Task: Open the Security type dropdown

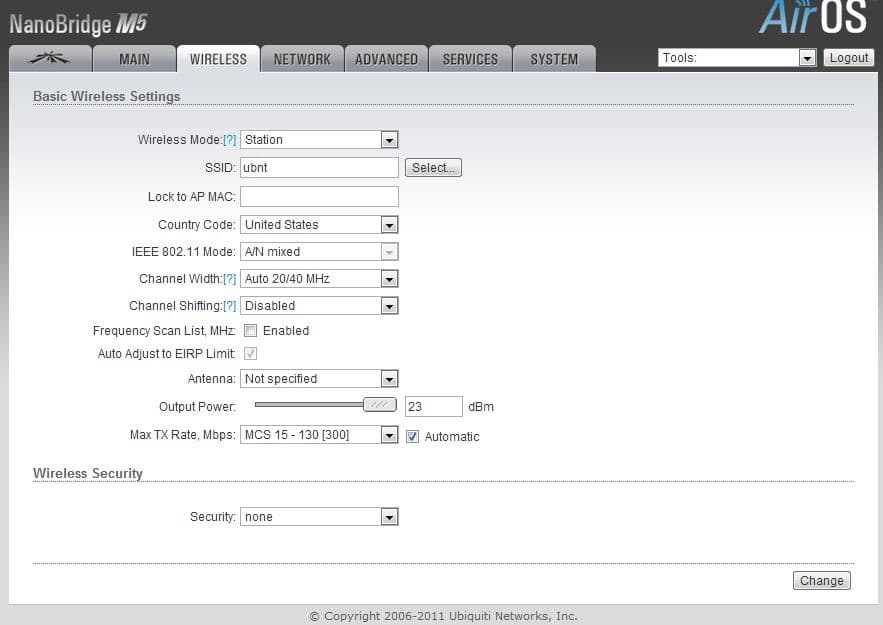Action: (x=319, y=517)
